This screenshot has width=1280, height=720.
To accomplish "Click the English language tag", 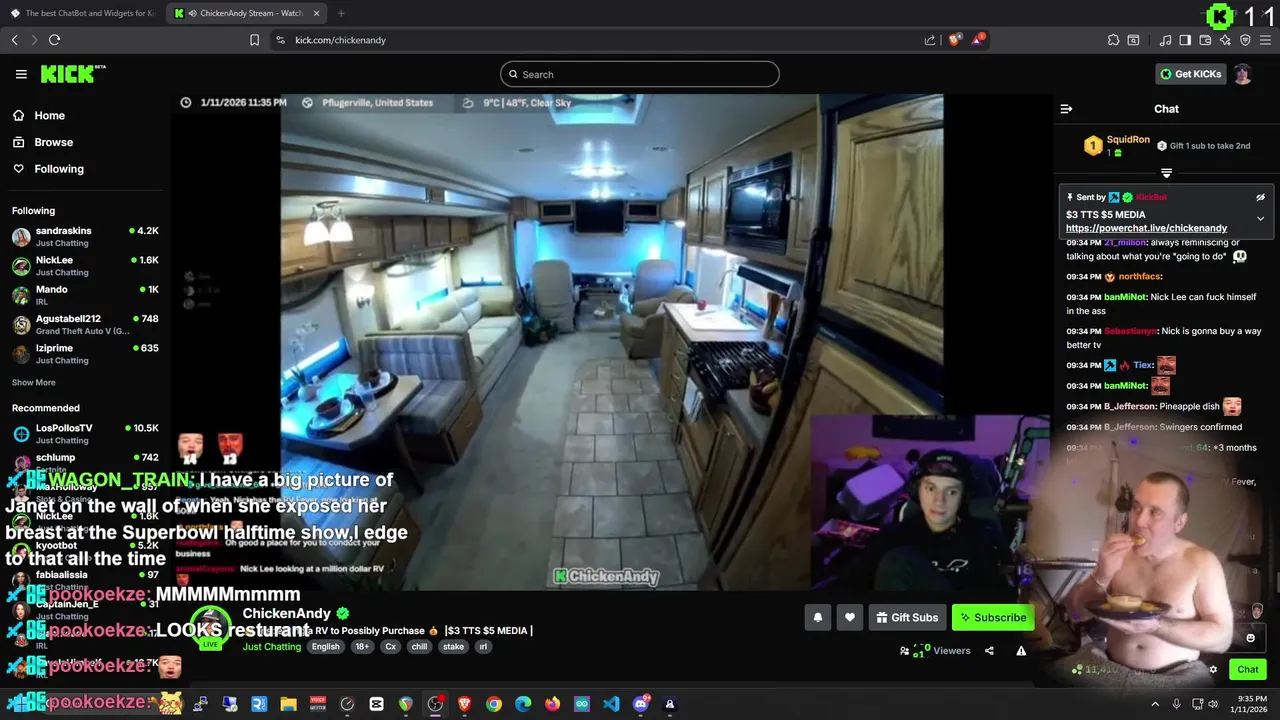I will coord(326,647).
